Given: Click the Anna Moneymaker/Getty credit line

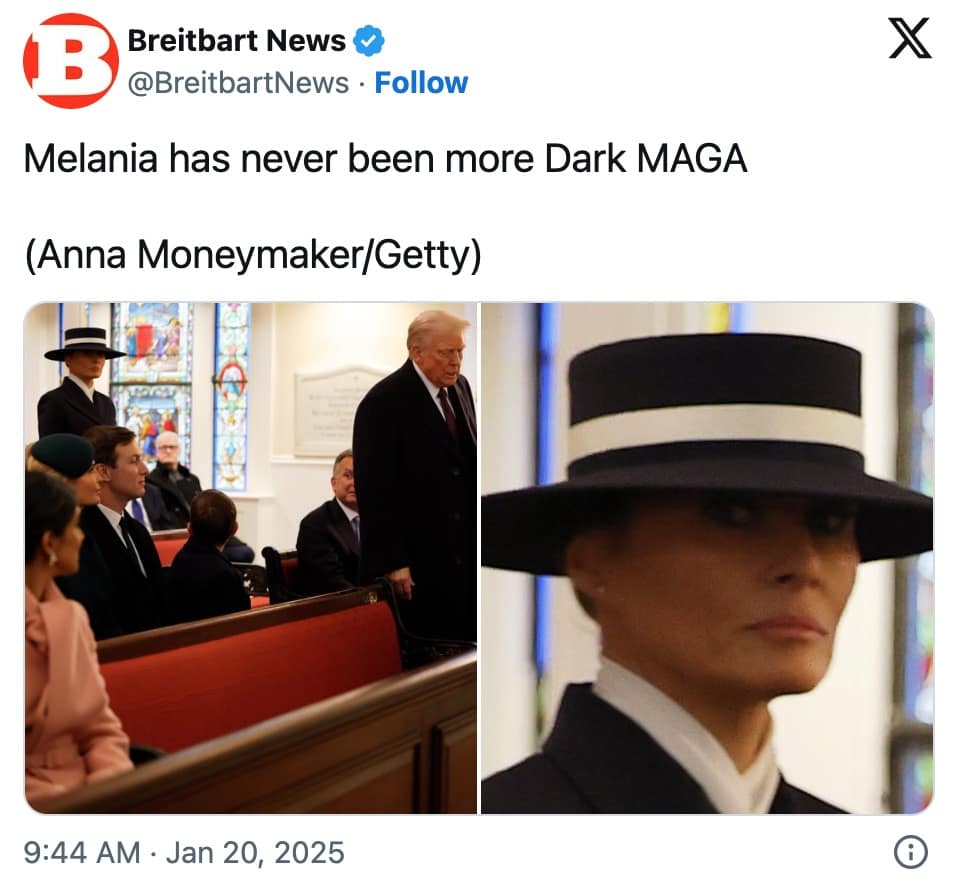Looking at the screenshot, I should point(253,256).
